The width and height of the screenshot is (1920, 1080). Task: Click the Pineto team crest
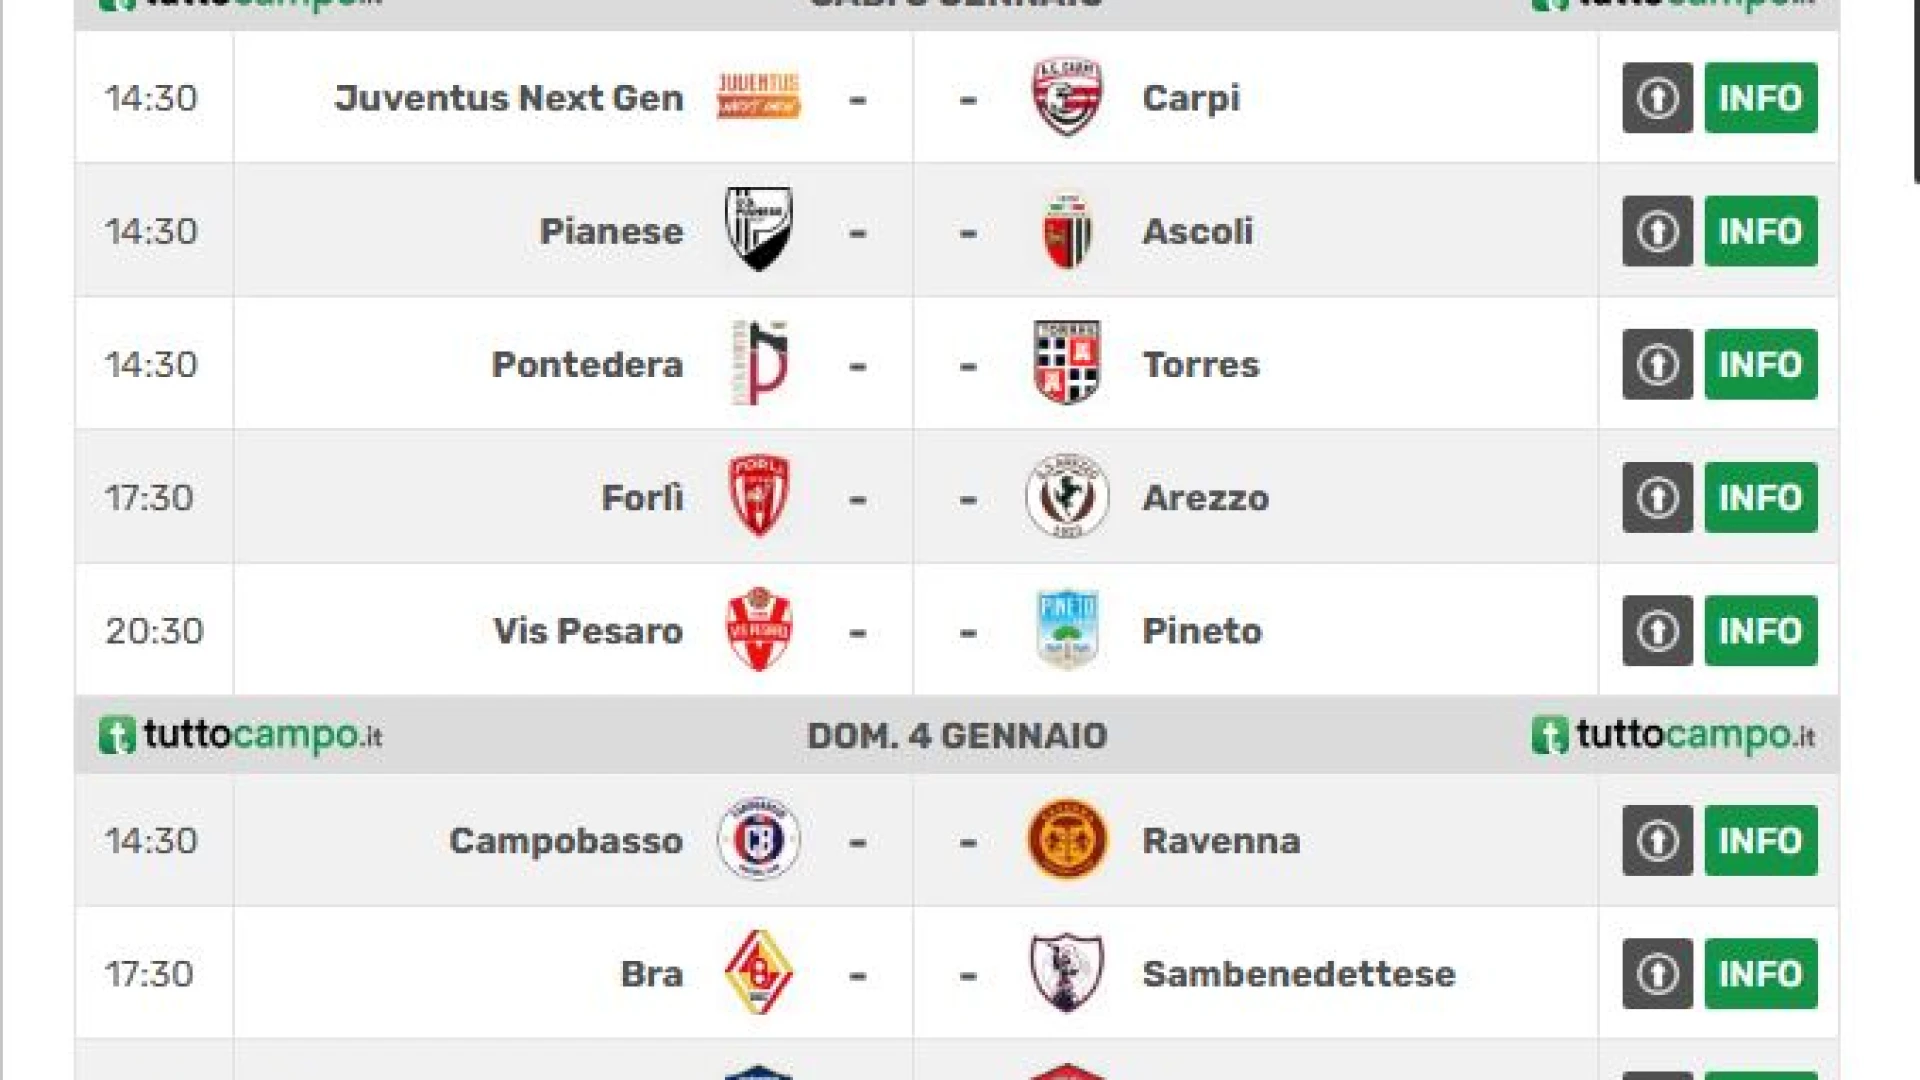(1067, 630)
